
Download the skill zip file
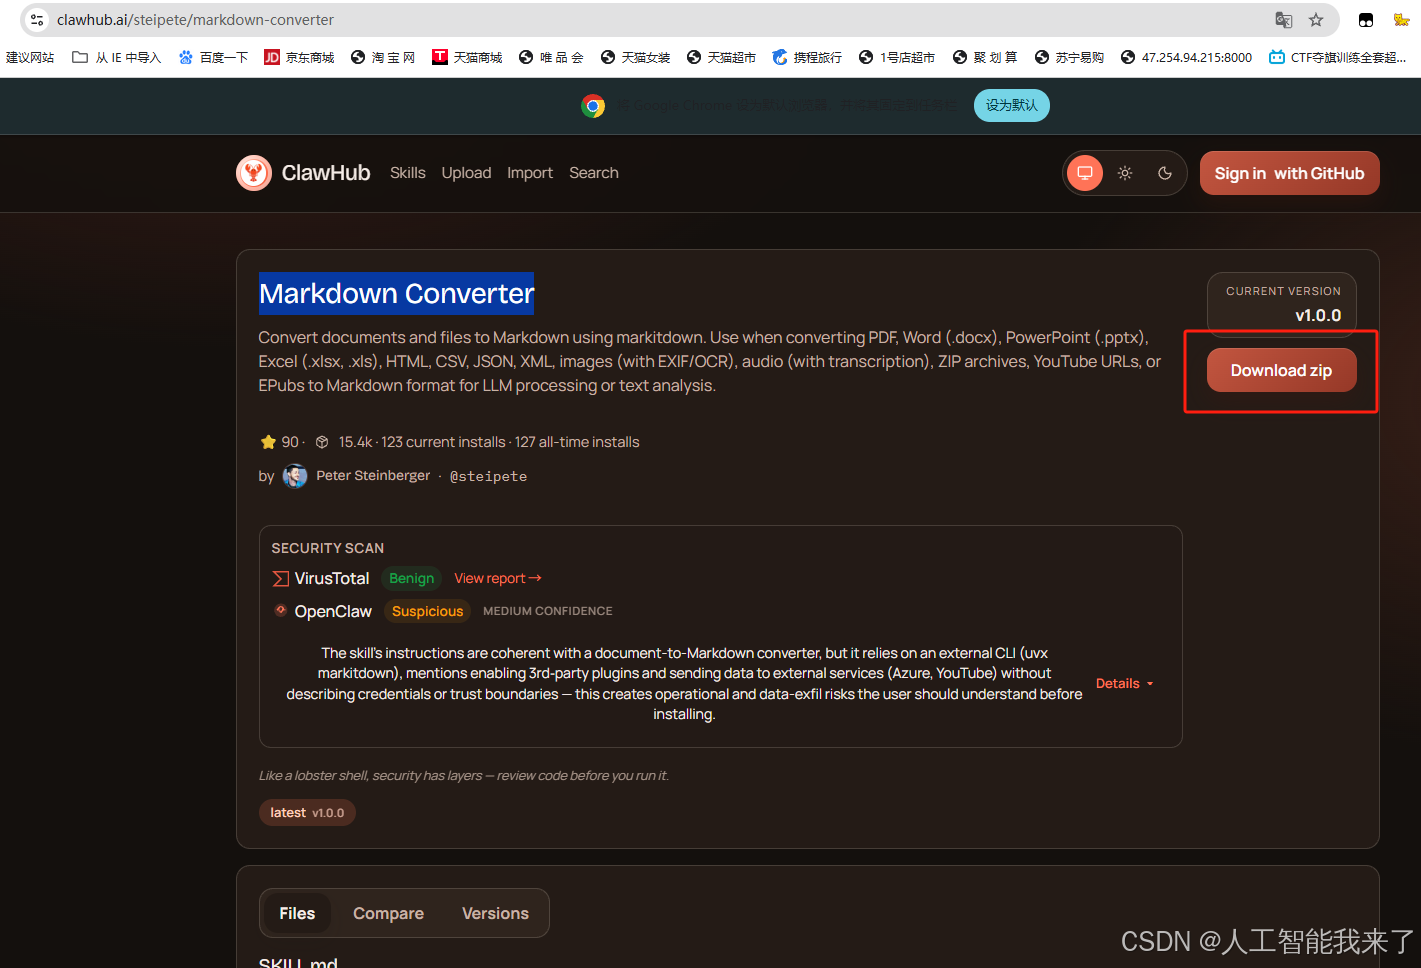click(x=1282, y=370)
